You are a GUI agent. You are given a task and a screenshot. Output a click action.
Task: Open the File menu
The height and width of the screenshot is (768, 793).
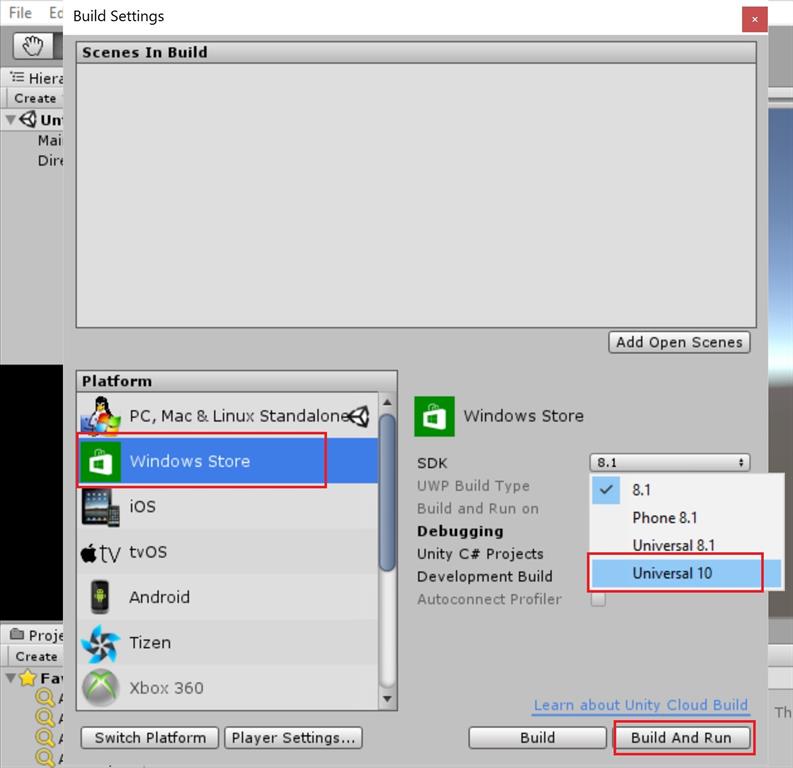tap(20, 13)
